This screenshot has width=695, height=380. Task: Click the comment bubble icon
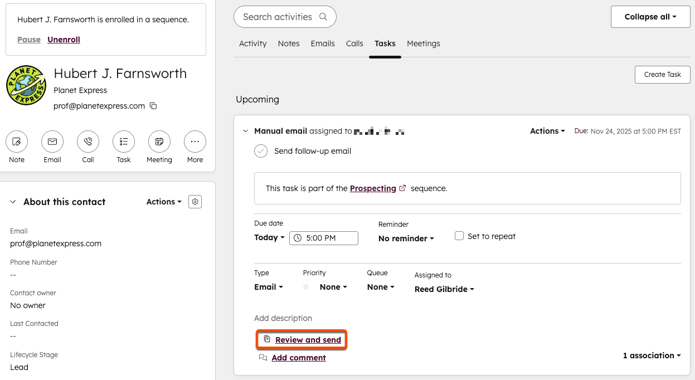click(x=263, y=357)
